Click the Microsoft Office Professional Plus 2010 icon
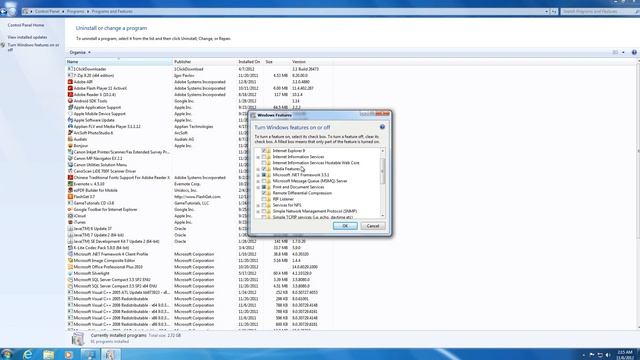The height and width of the screenshot is (360, 640). 70,267
